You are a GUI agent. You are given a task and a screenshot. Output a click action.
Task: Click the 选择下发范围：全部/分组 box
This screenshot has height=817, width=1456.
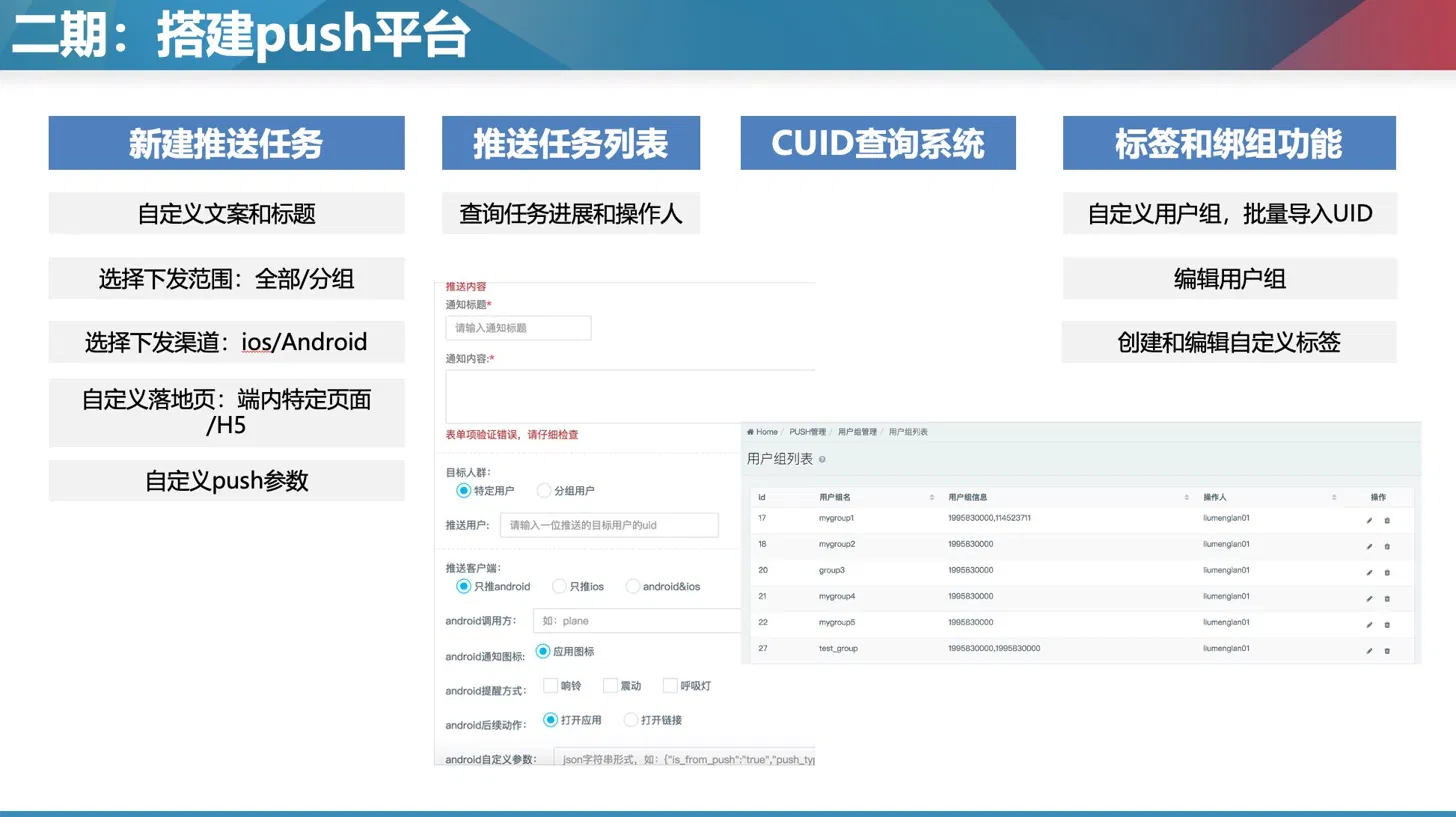point(227,278)
